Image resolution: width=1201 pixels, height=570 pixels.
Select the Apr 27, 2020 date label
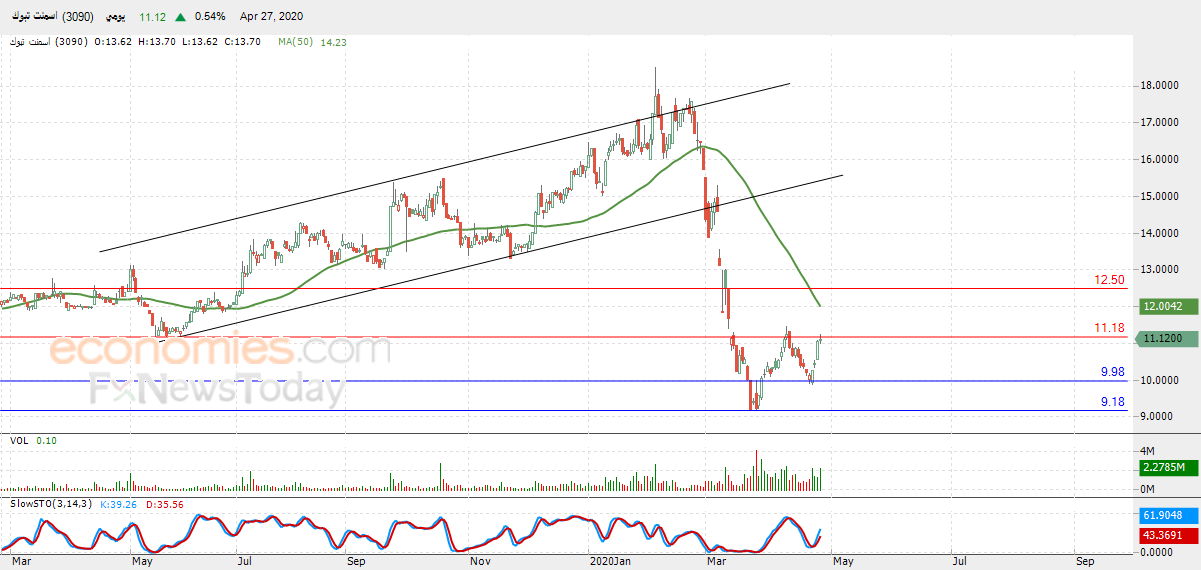pyautogui.click(x=271, y=17)
